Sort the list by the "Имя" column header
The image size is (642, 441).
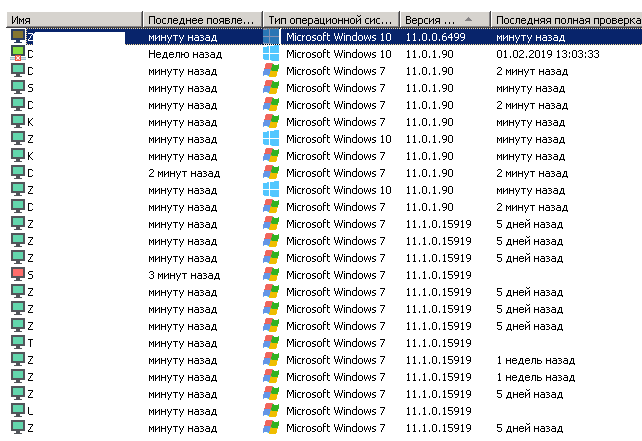point(74,20)
